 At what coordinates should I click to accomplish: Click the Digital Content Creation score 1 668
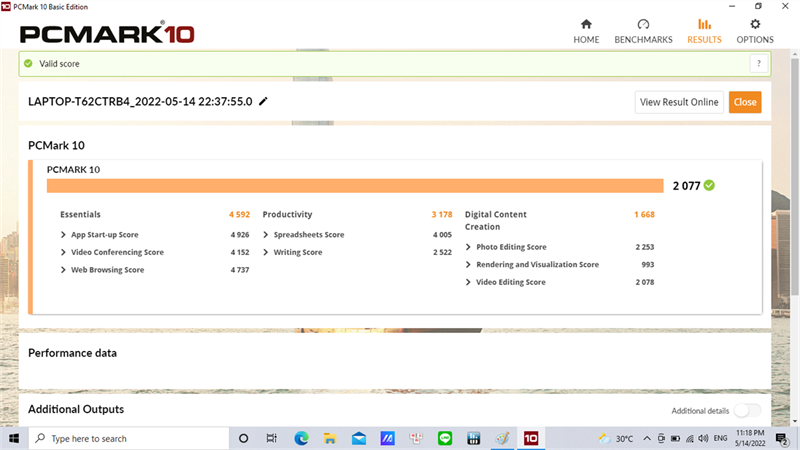point(644,214)
